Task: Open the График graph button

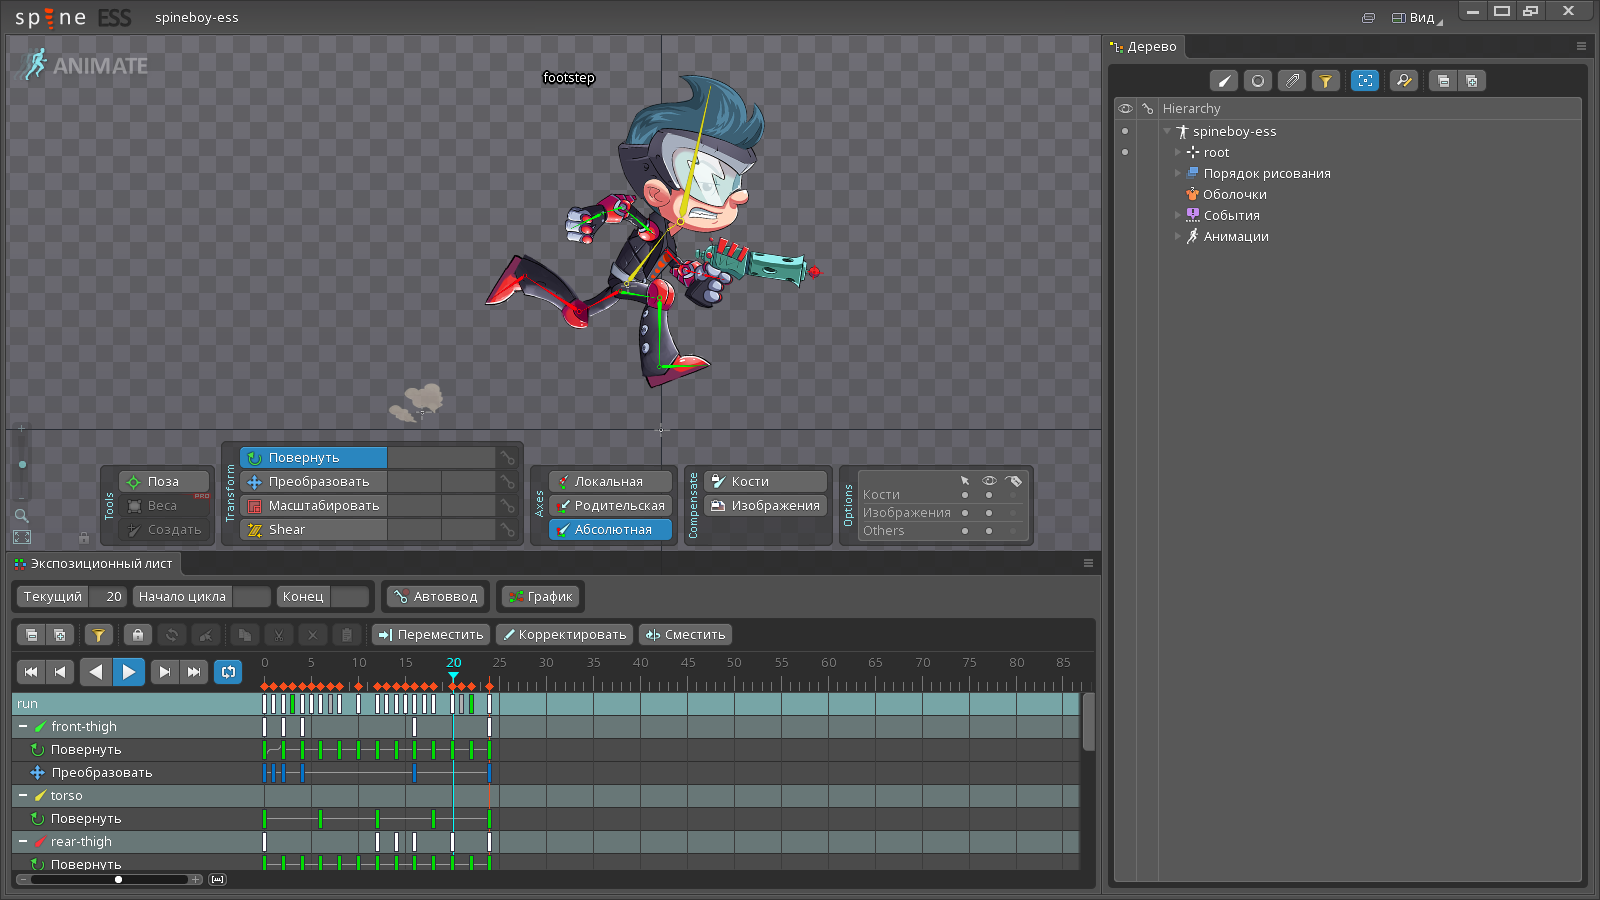Action: coord(540,597)
